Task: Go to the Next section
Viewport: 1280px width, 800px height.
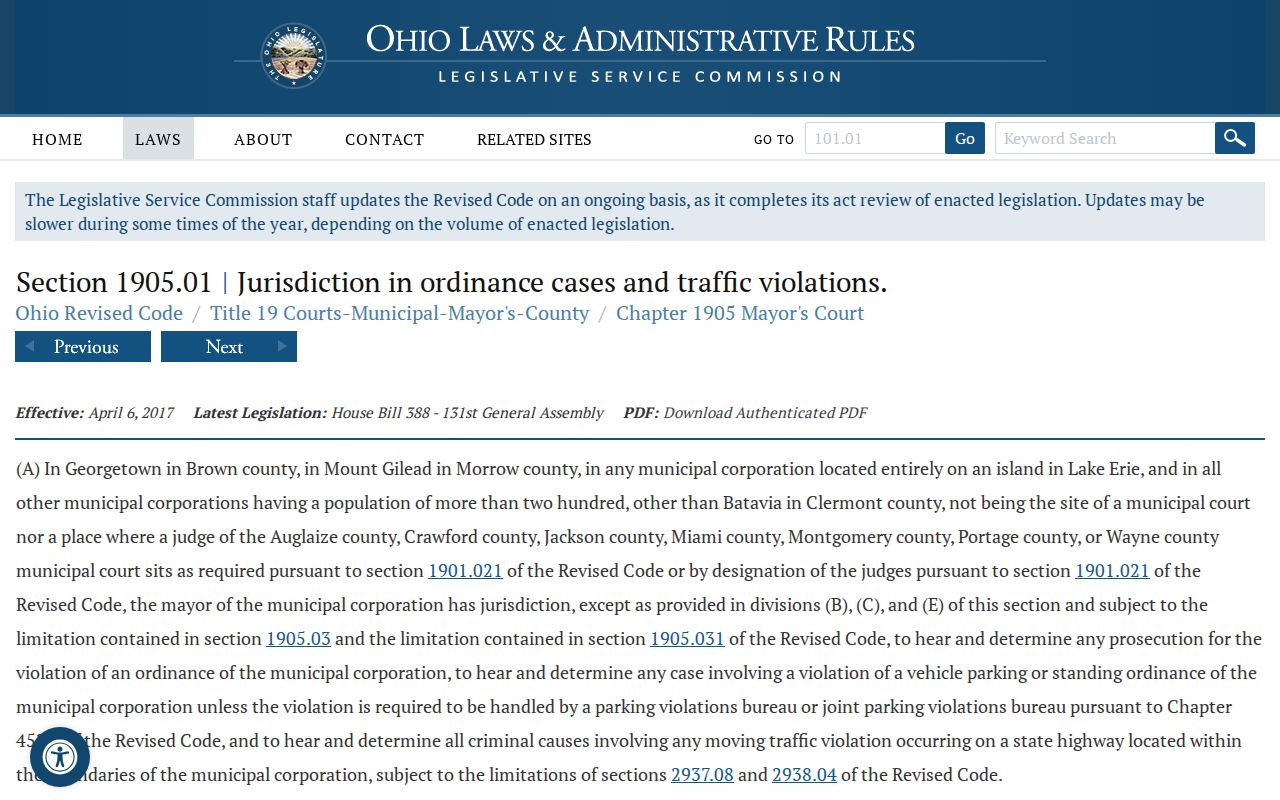Action: coord(229,347)
